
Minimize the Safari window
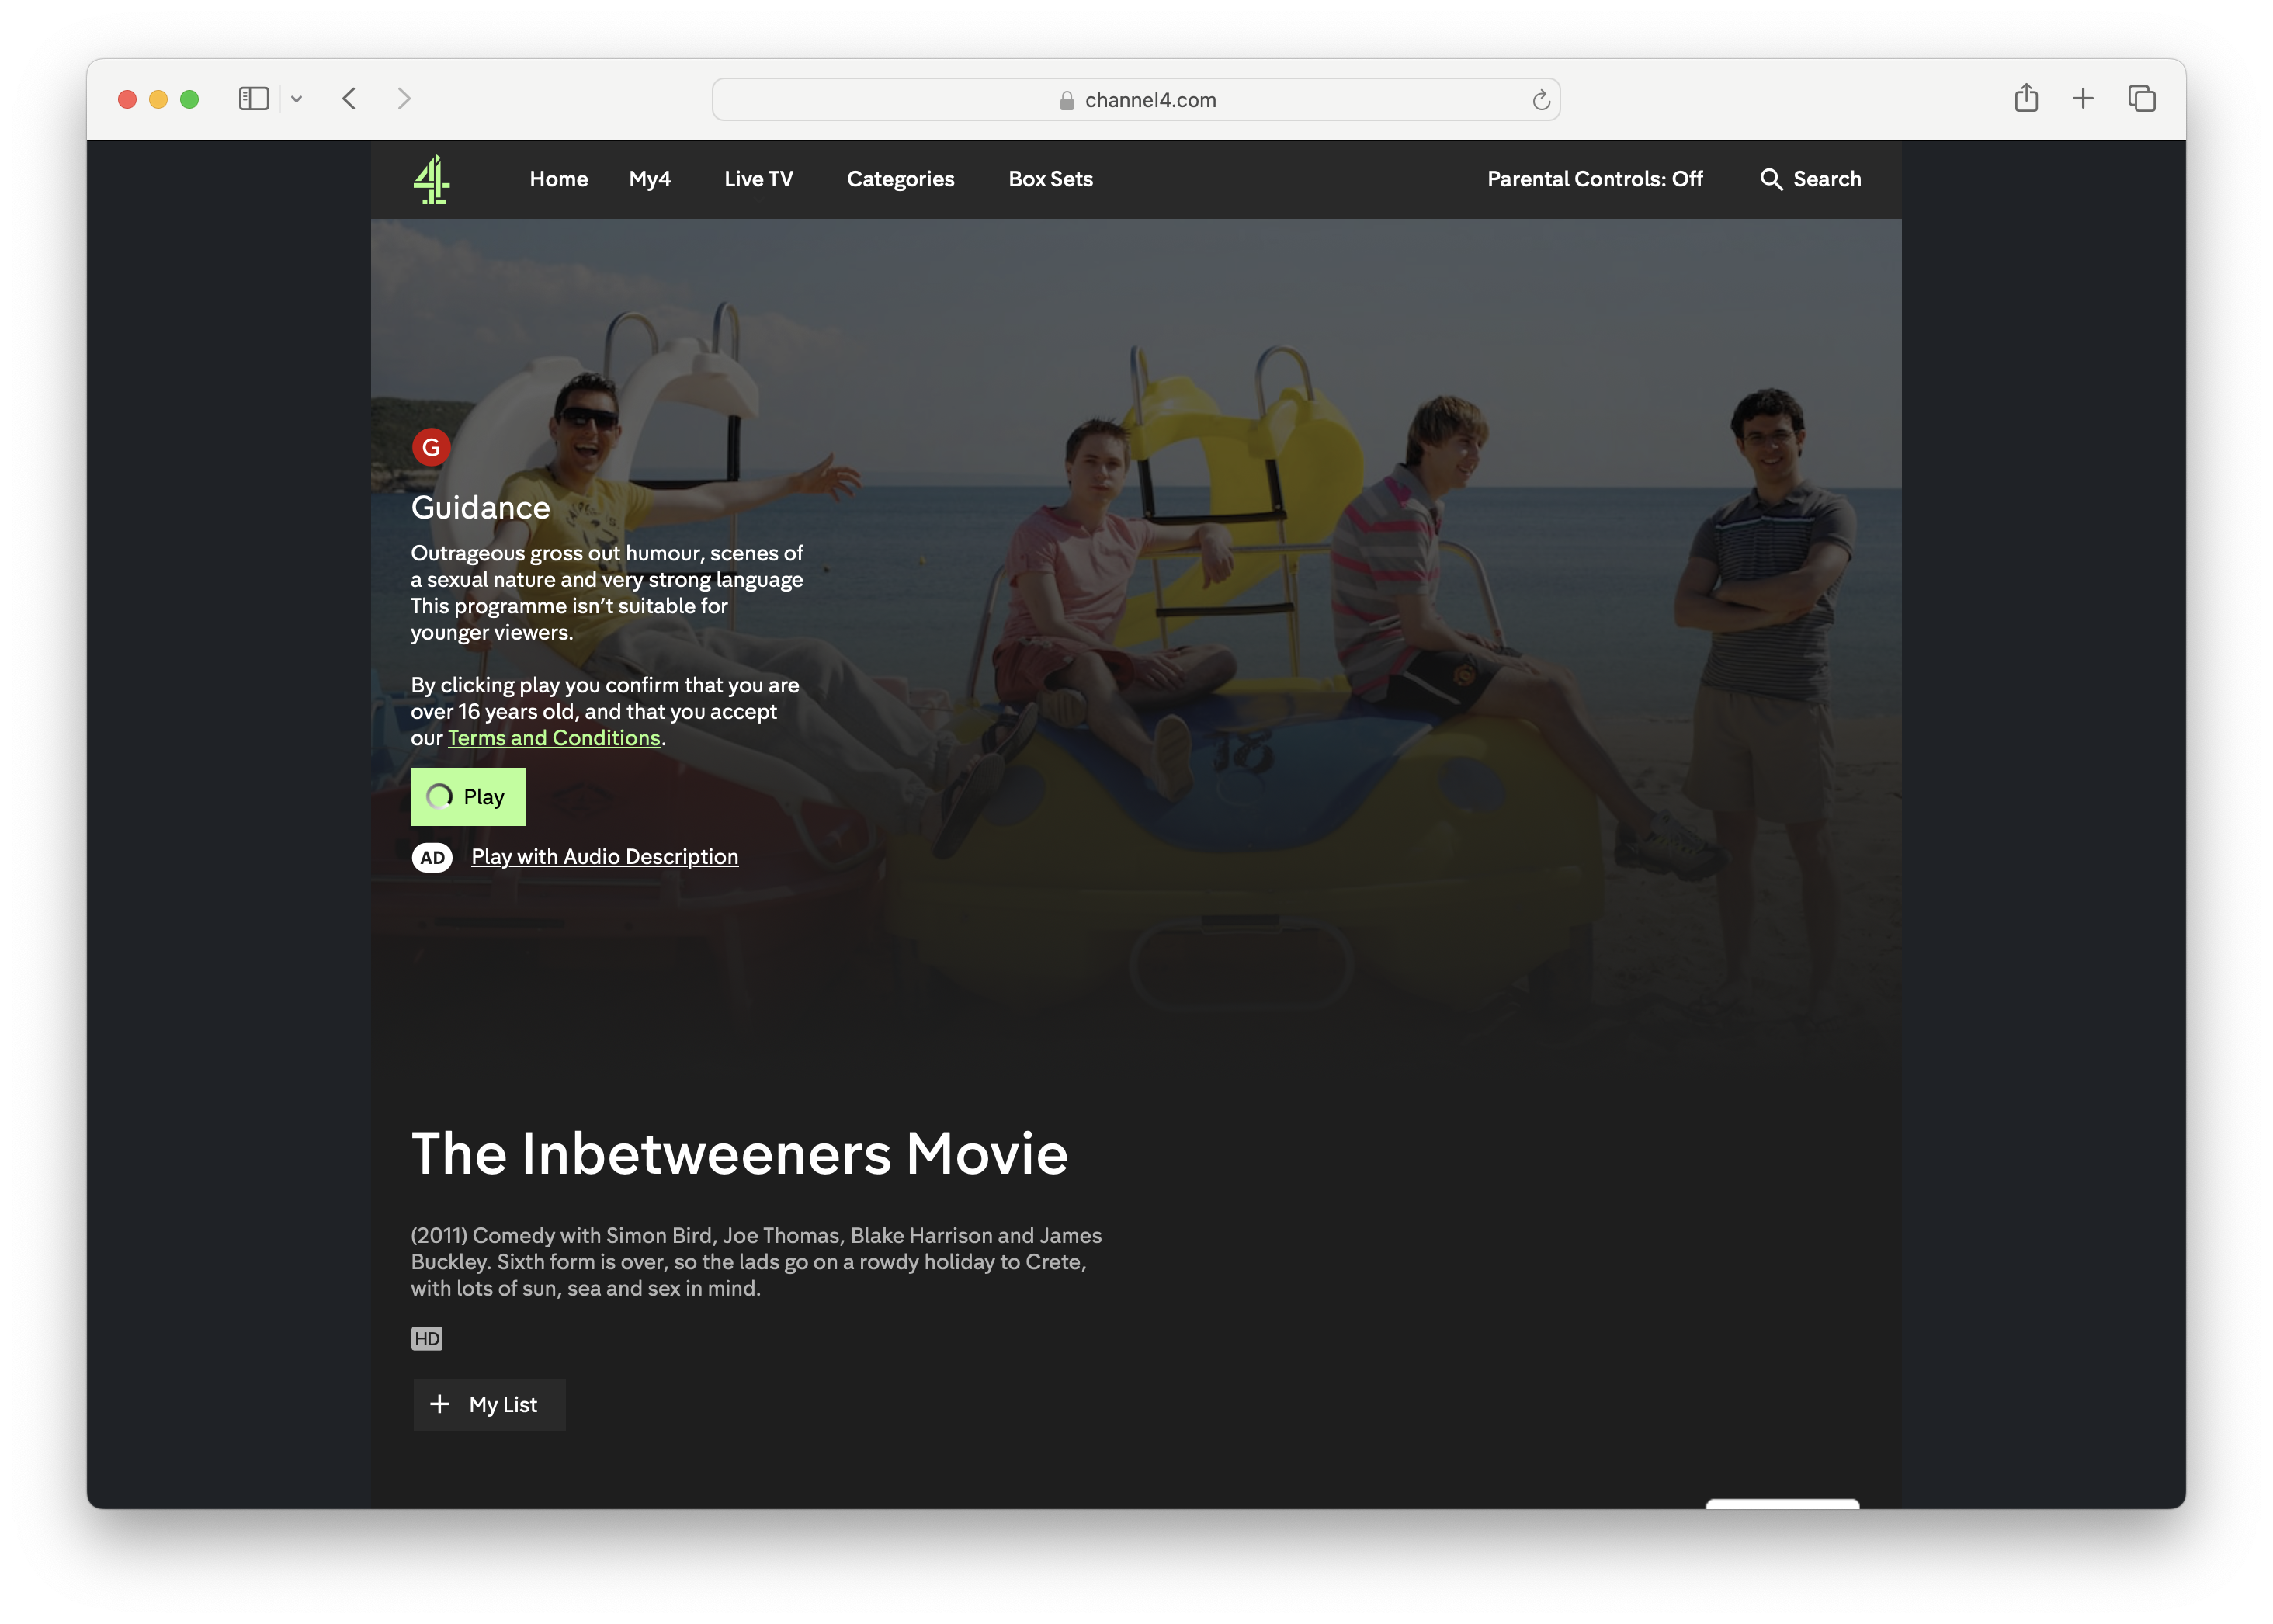[158, 99]
